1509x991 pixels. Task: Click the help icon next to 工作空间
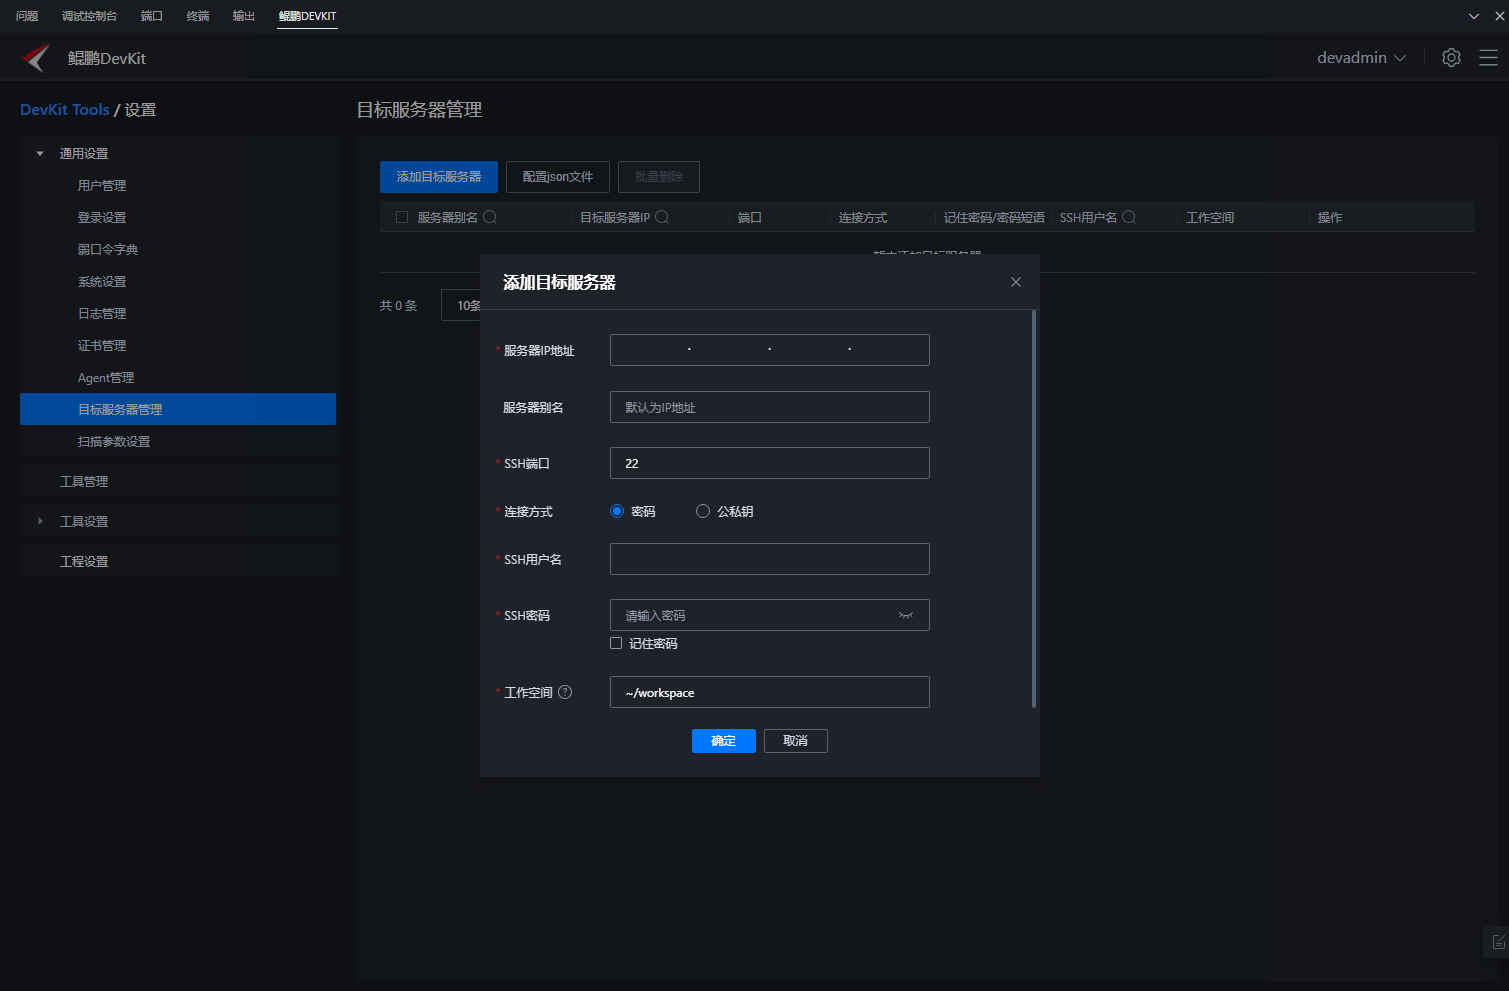565,692
